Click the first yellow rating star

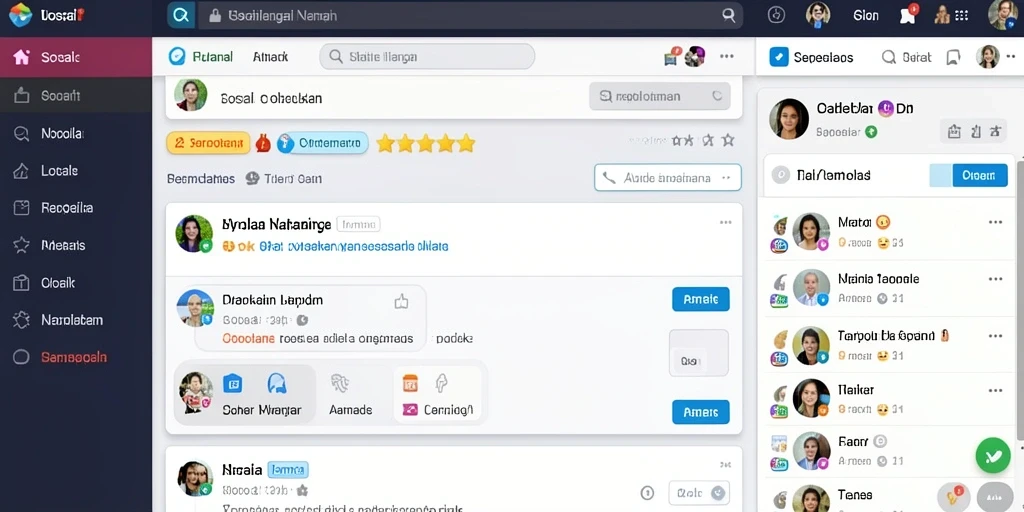tap(385, 143)
